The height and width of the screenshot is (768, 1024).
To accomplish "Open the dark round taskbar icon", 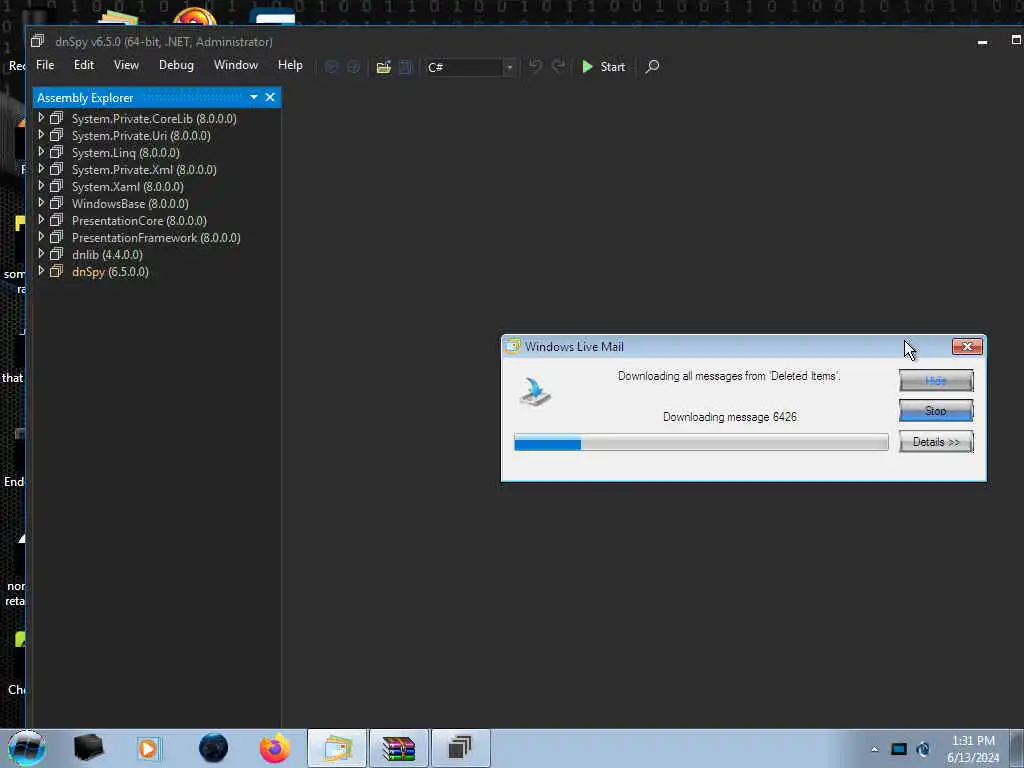I will pos(214,748).
